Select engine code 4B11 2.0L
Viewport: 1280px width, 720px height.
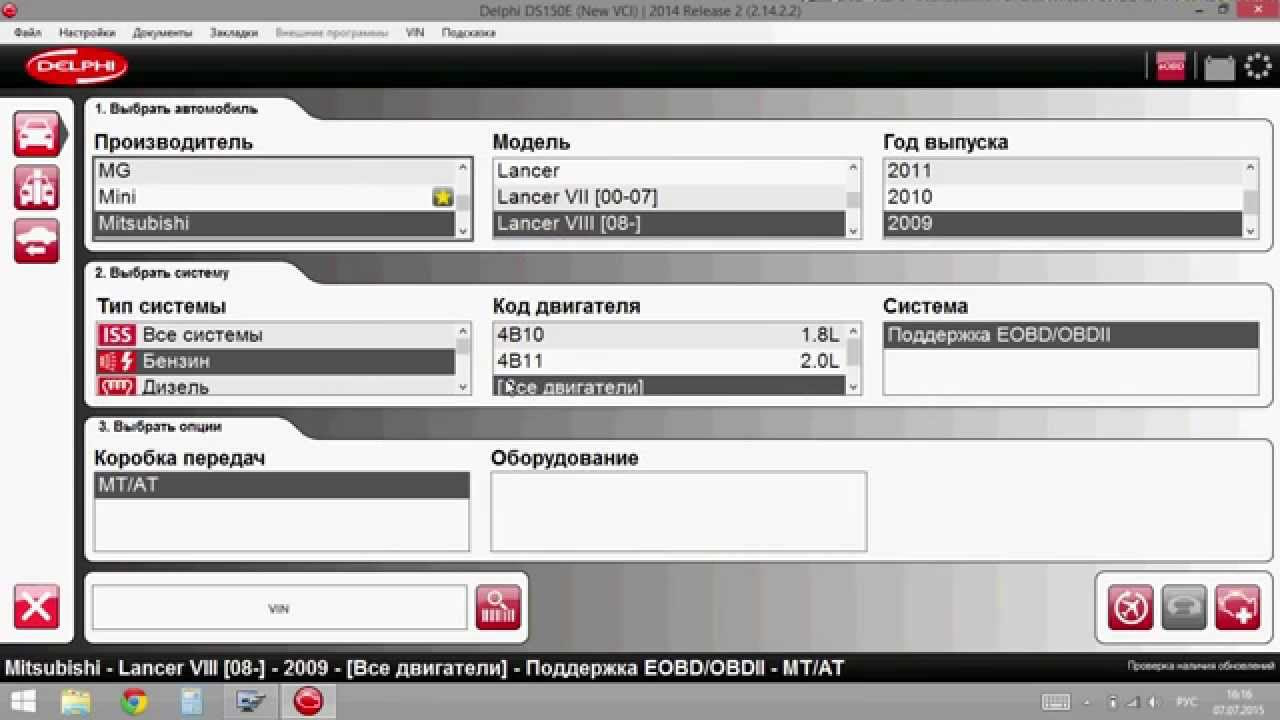point(670,361)
